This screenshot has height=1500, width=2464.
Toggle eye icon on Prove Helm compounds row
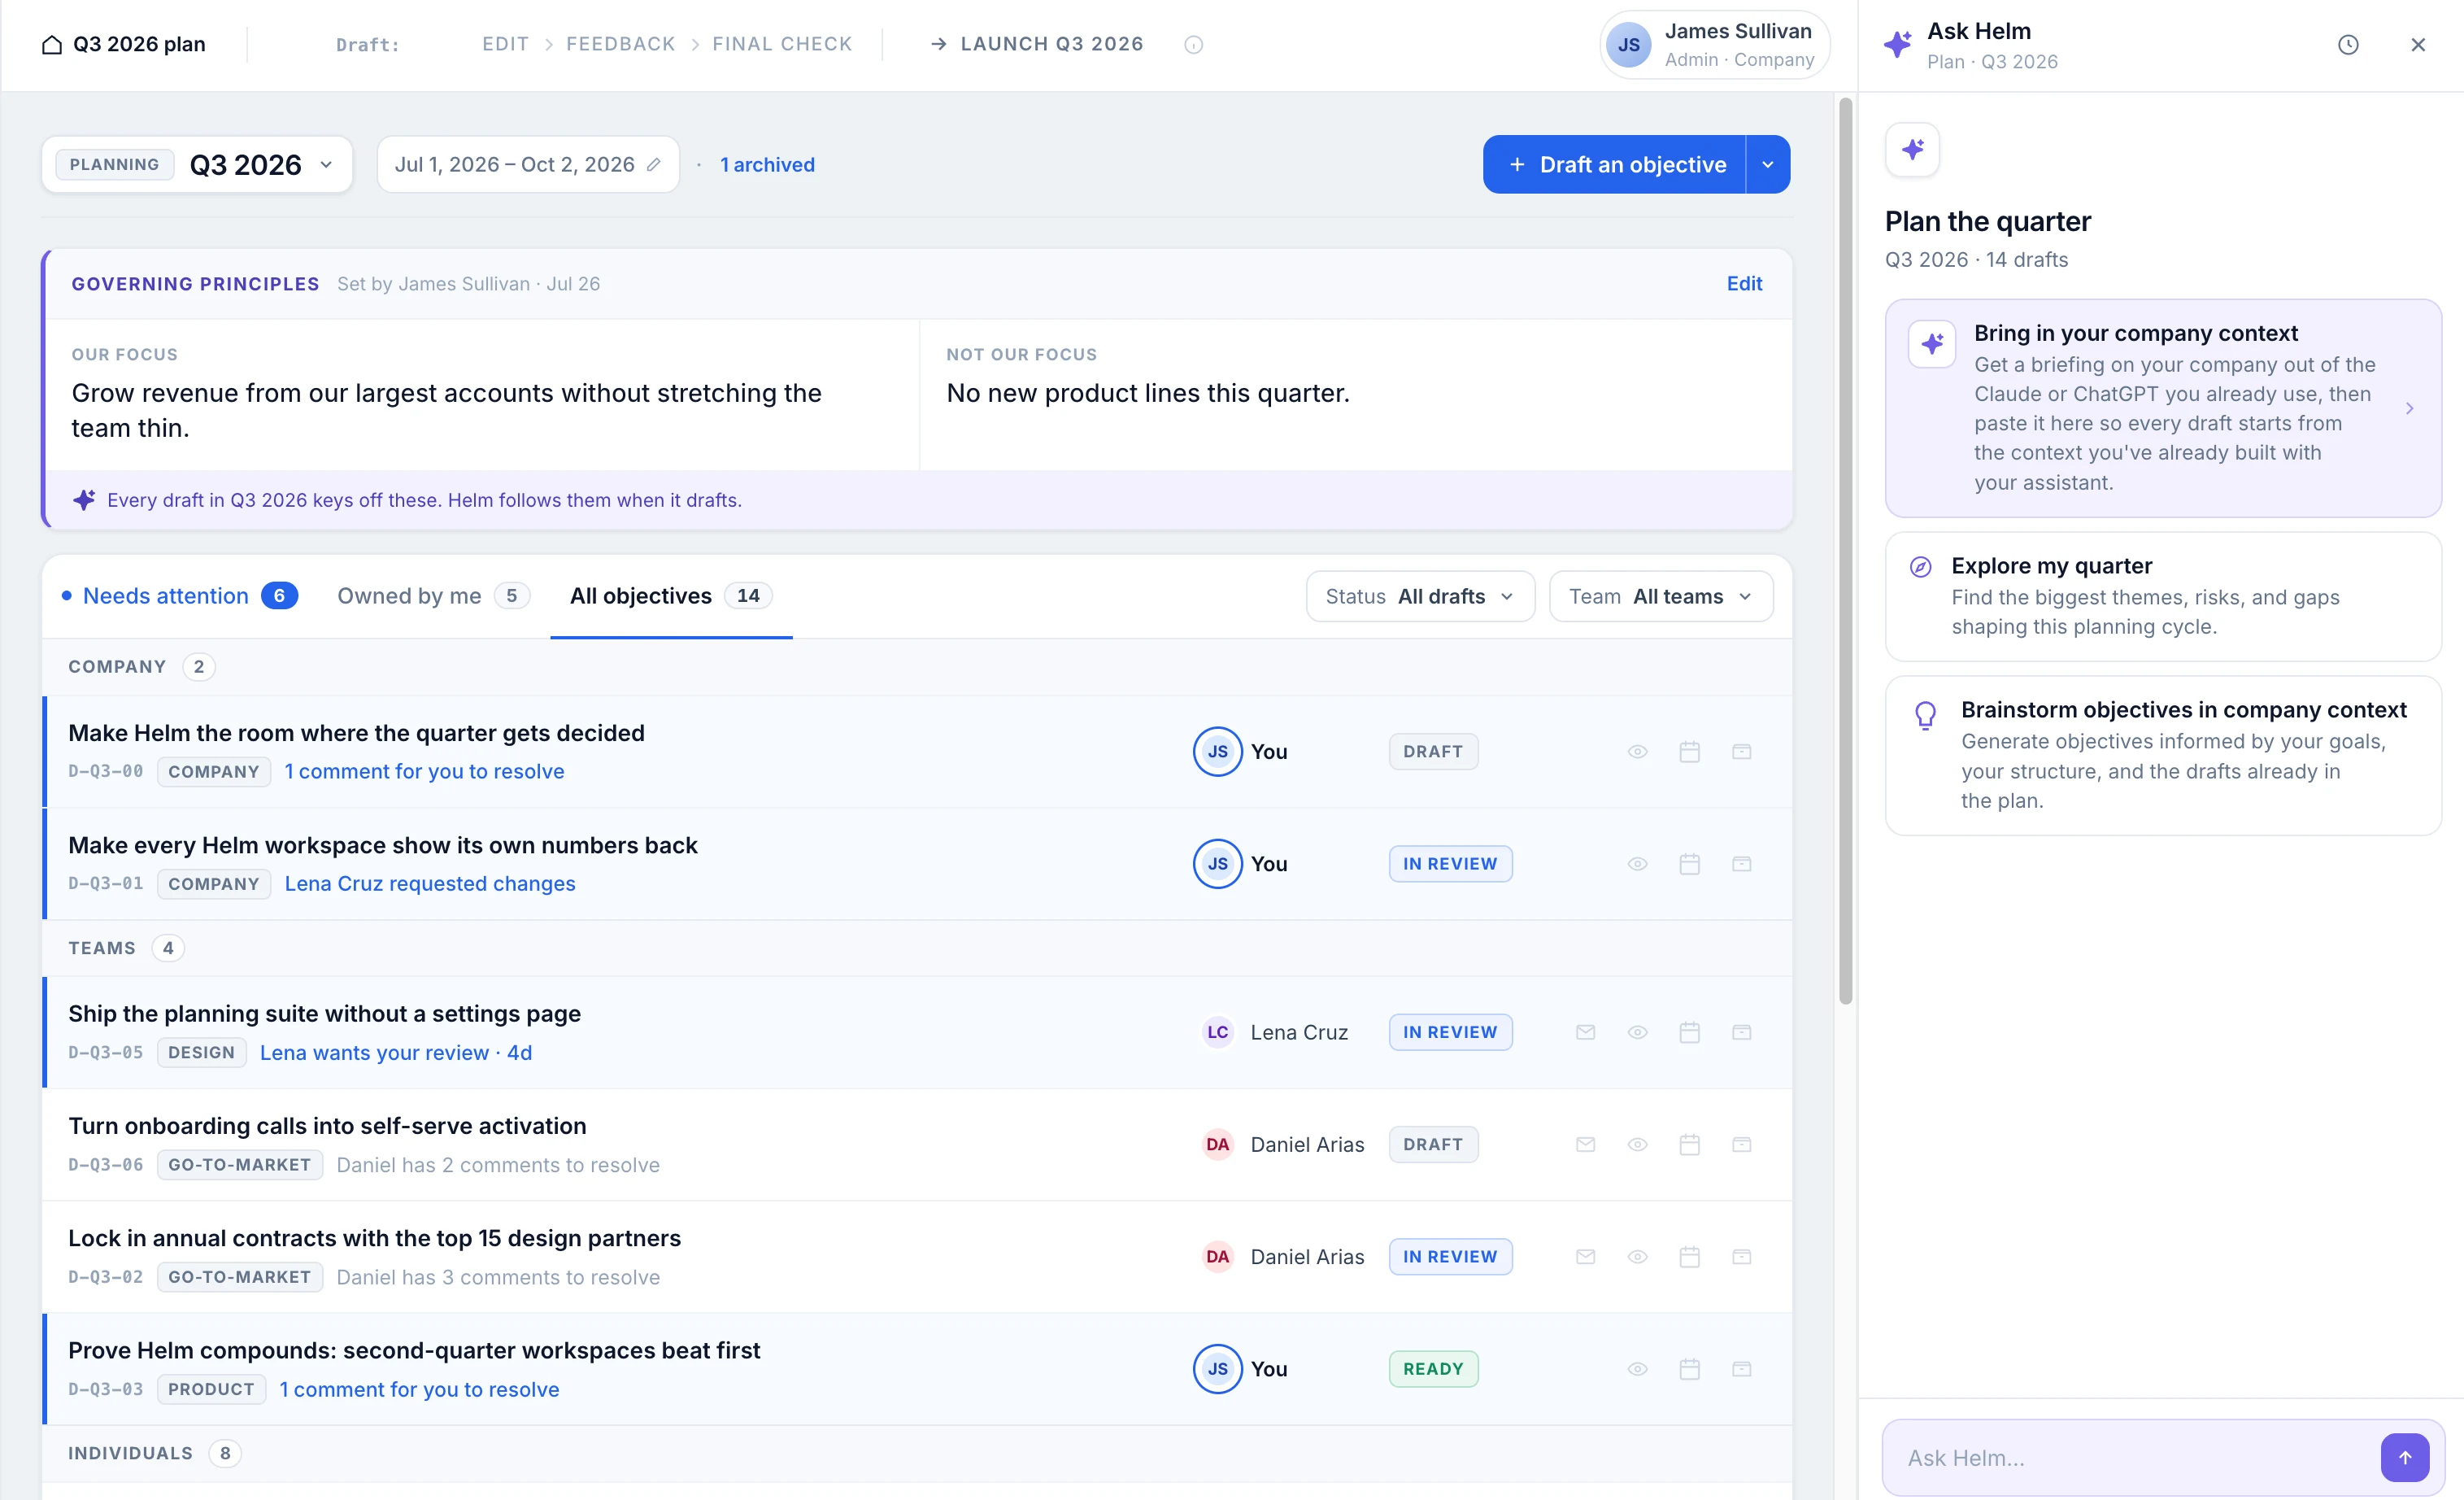[x=1637, y=1368]
